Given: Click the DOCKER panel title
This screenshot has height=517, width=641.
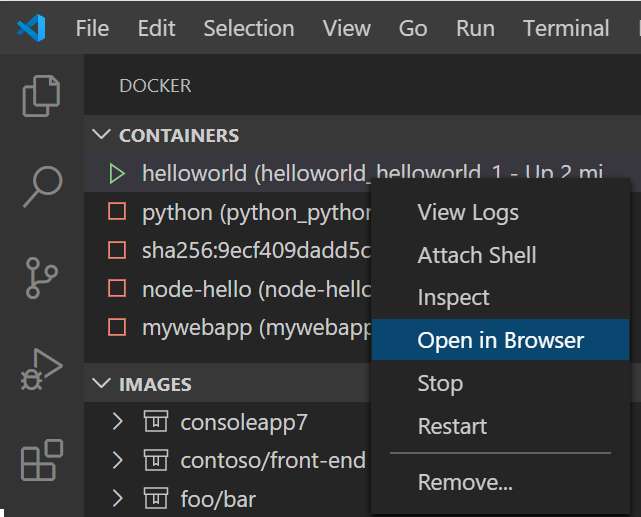Looking at the screenshot, I should click(x=155, y=86).
